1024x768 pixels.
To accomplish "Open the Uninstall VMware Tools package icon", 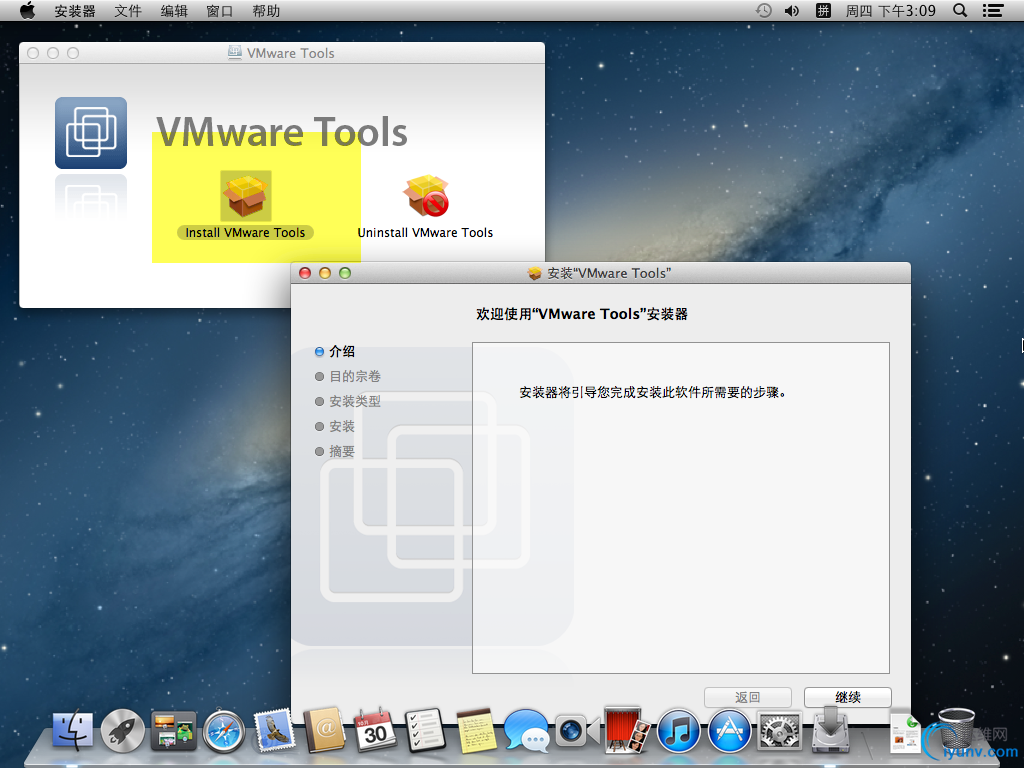I will (x=426, y=195).
